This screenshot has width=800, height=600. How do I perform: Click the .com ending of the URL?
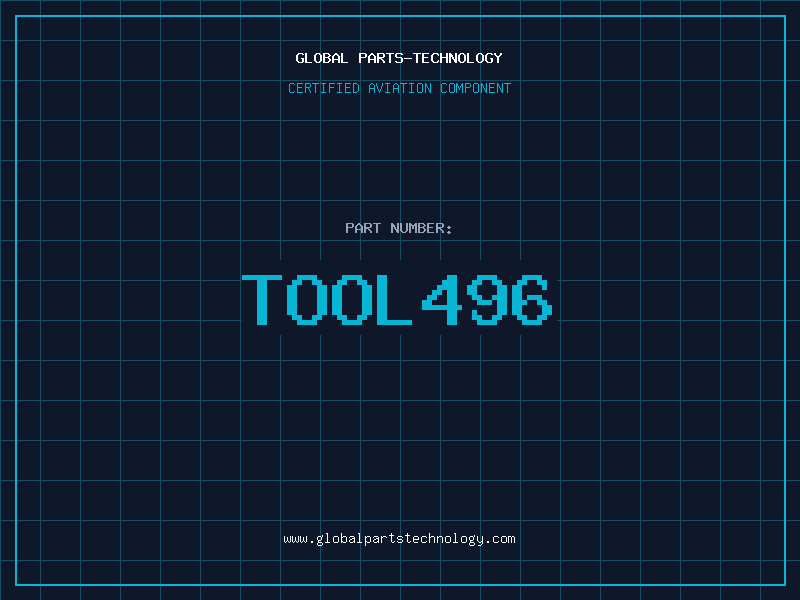(x=501, y=539)
